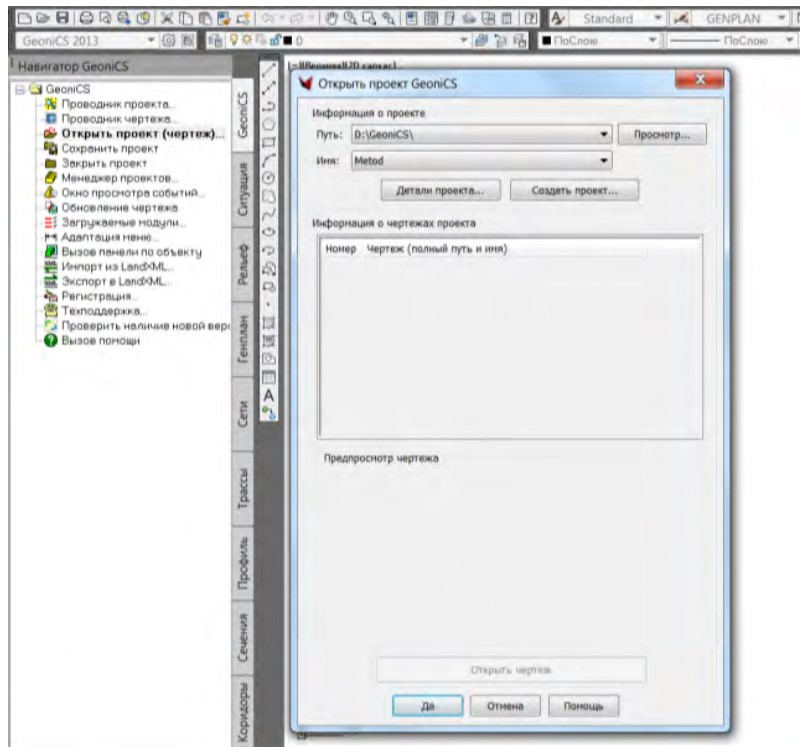The height and width of the screenshot is (747, 810).
Task: Click the Путь field showing D:\GeoniCS\
Action: pos(481,135)
